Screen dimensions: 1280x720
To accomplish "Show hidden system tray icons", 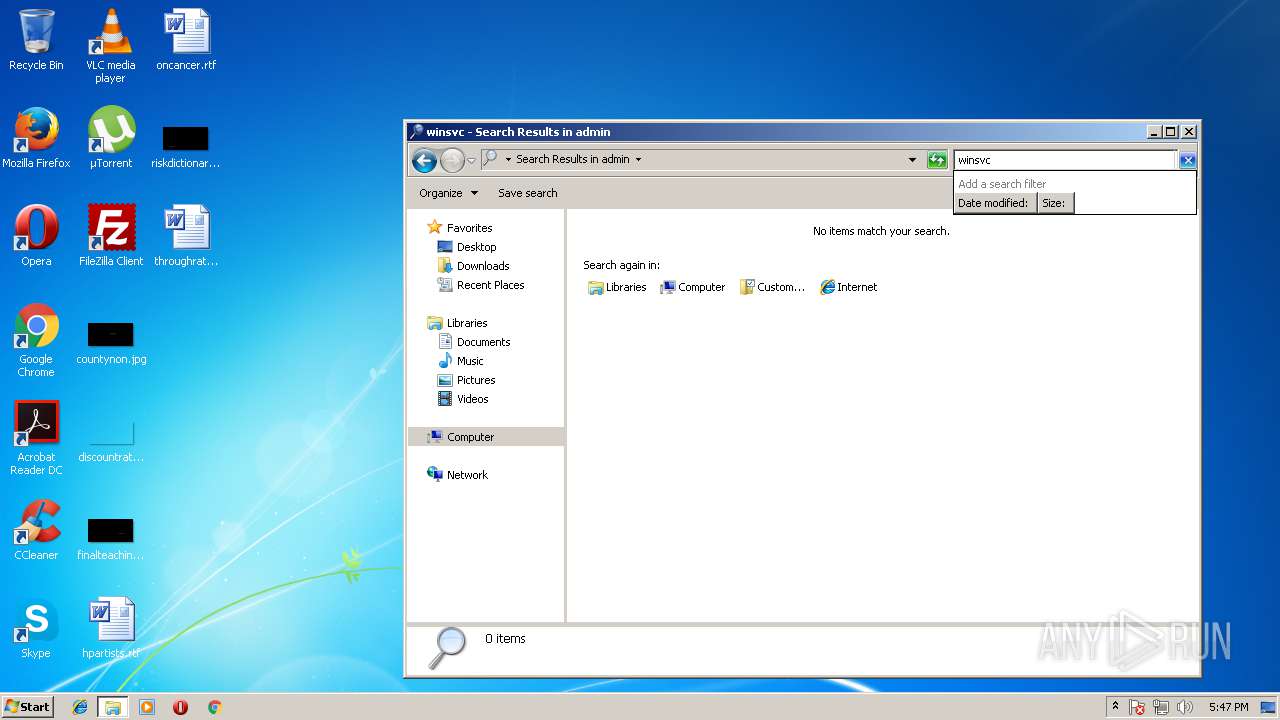I will pyautogui.click(x=1115, y=707).
